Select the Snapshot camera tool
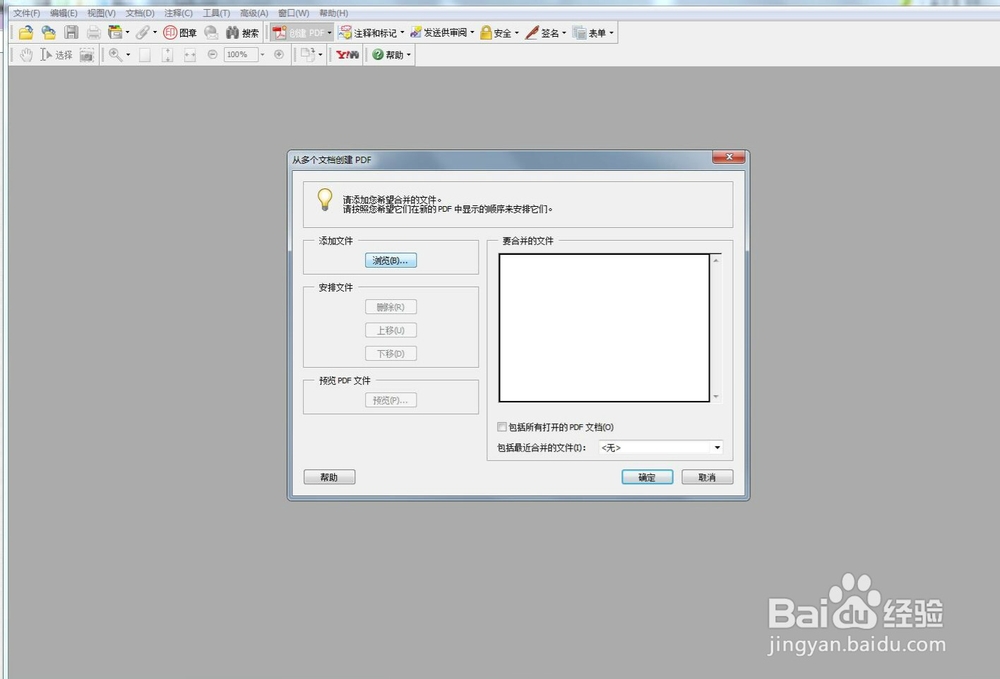The height and width of the screenshot is (679, 1000). coord(87,55)
